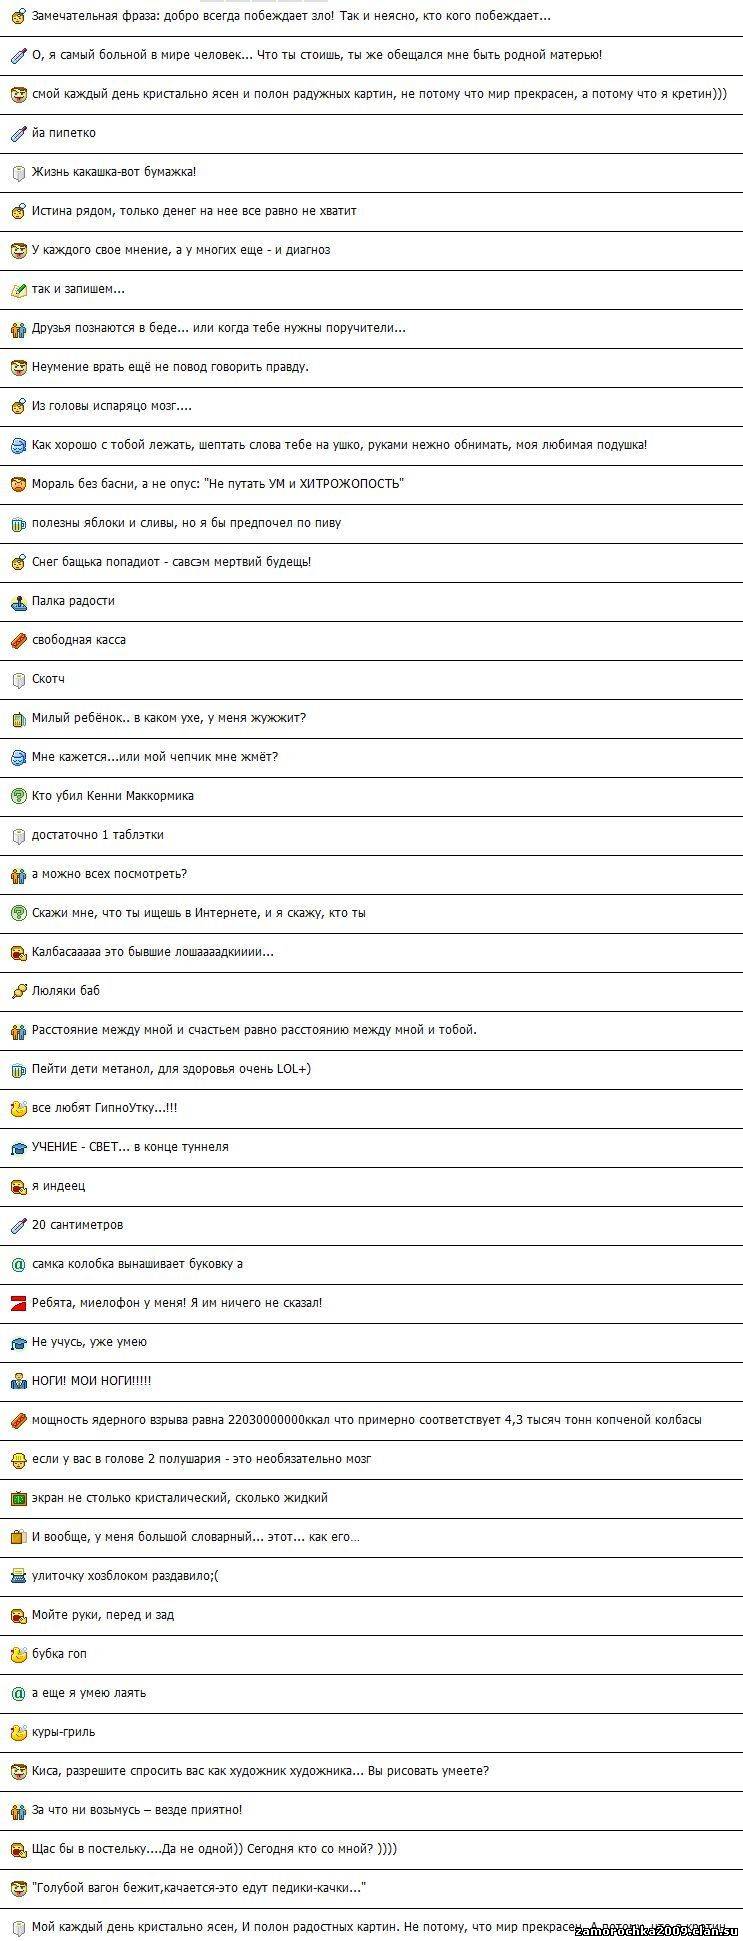The height and width of the screenshot is (1941, 743).
Task: Click the candy icon beside "Люляки баб"
Action: [x=17, y=991]
